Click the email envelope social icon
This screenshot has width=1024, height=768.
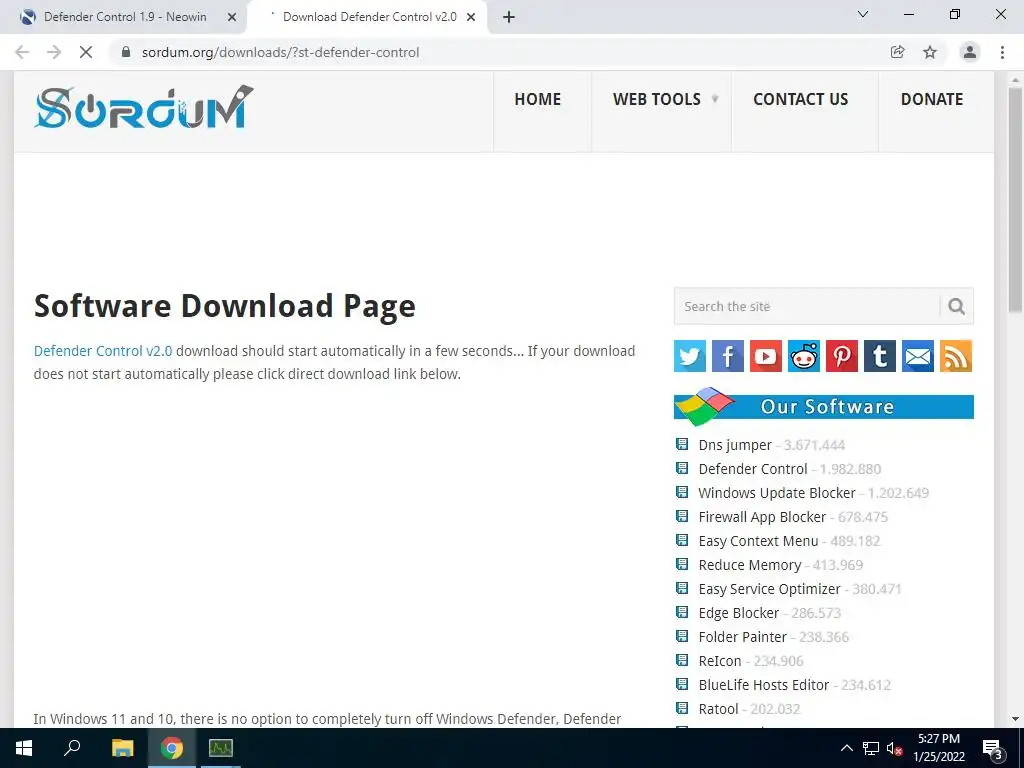point(918,356)
